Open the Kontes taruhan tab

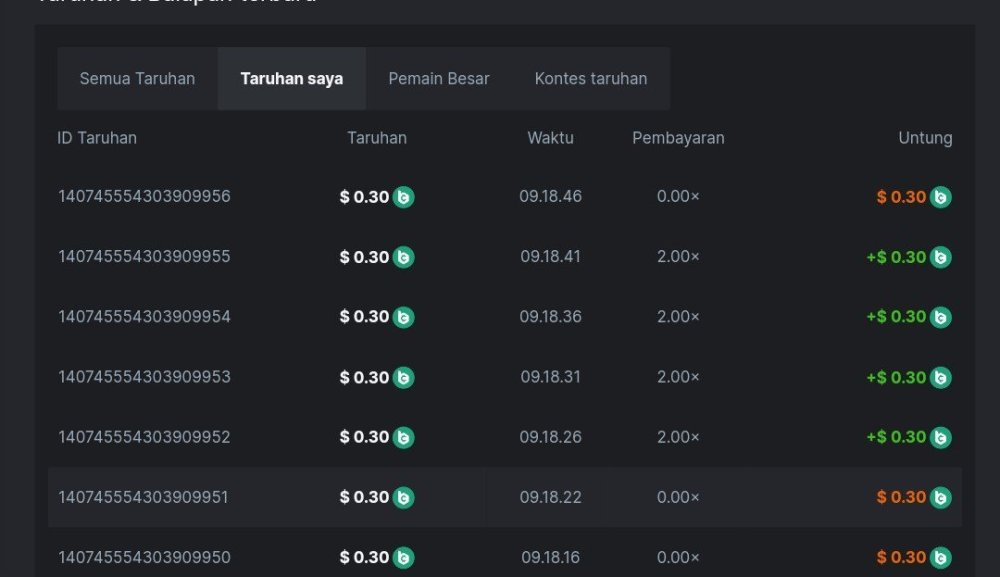click(x=590, y=78)
